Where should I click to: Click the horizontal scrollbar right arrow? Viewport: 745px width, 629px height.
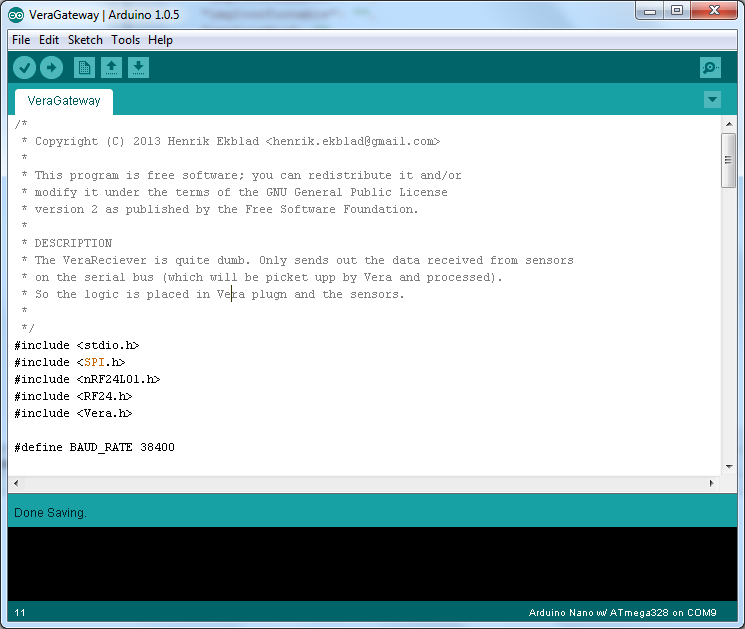[711, 483]
